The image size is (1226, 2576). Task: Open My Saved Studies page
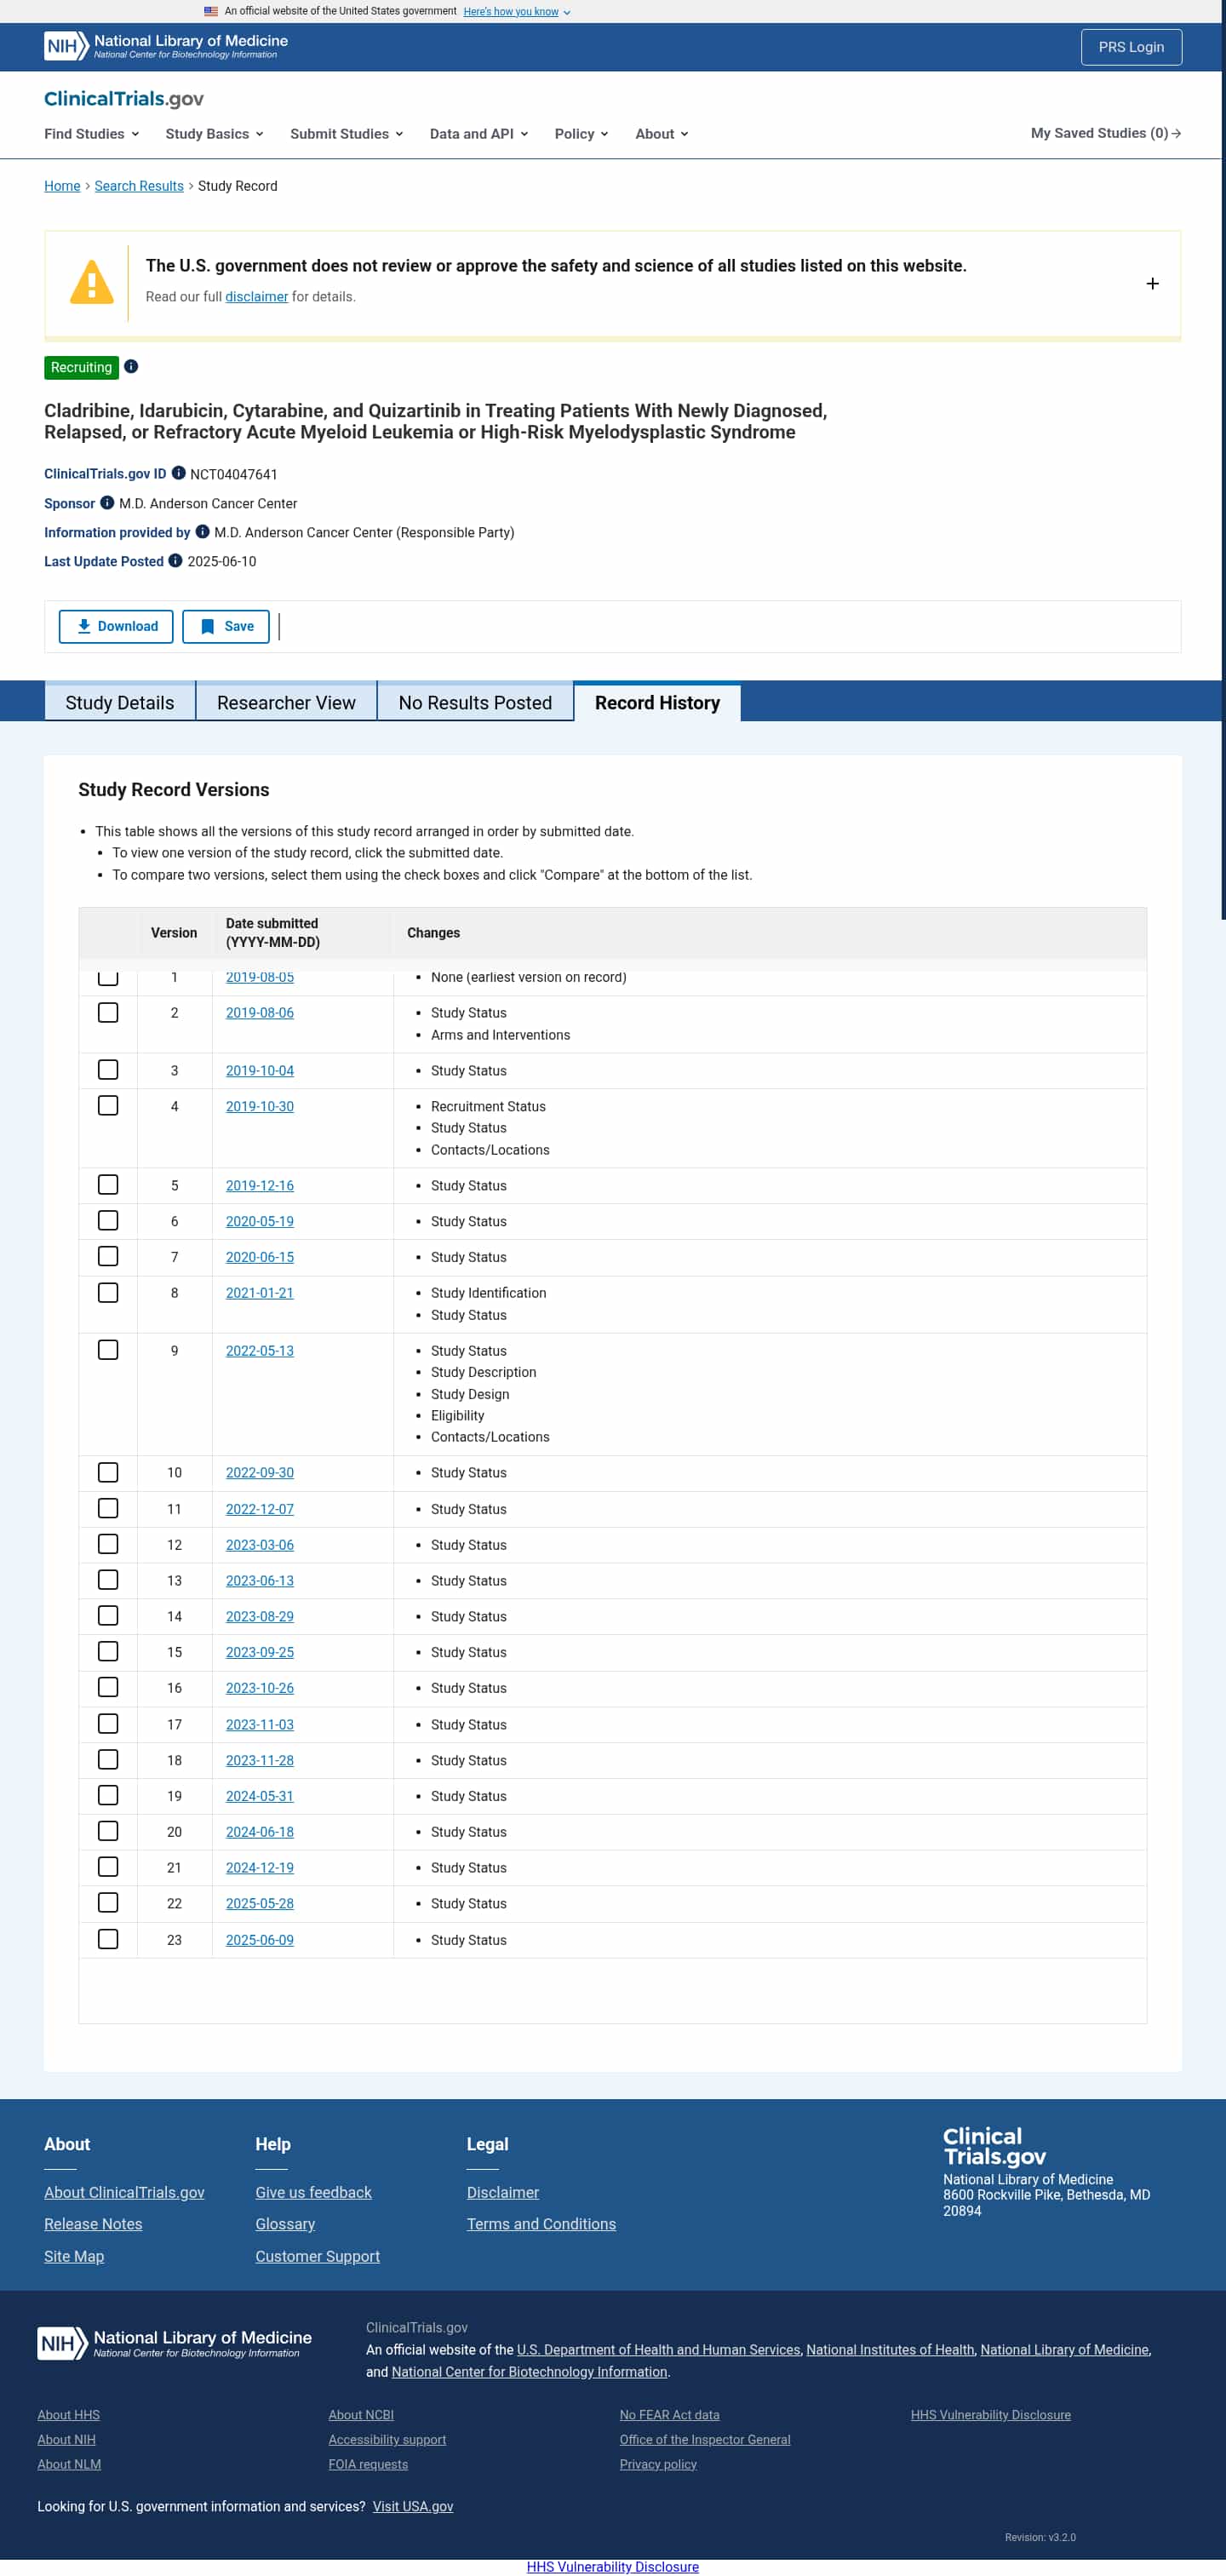tap(1105, 133)
